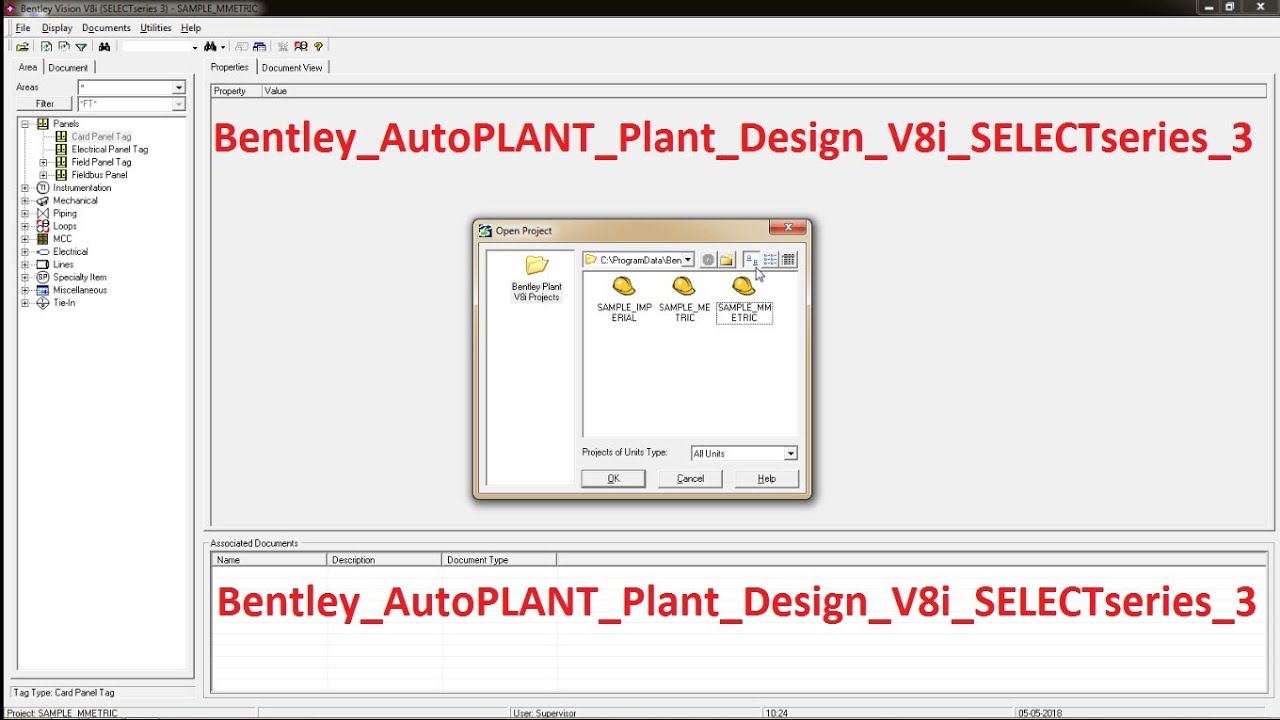Select Electrical Panel Tag tree item
Screen dimensions: 1280x720
pyautogui.click(x=110, y=150)
